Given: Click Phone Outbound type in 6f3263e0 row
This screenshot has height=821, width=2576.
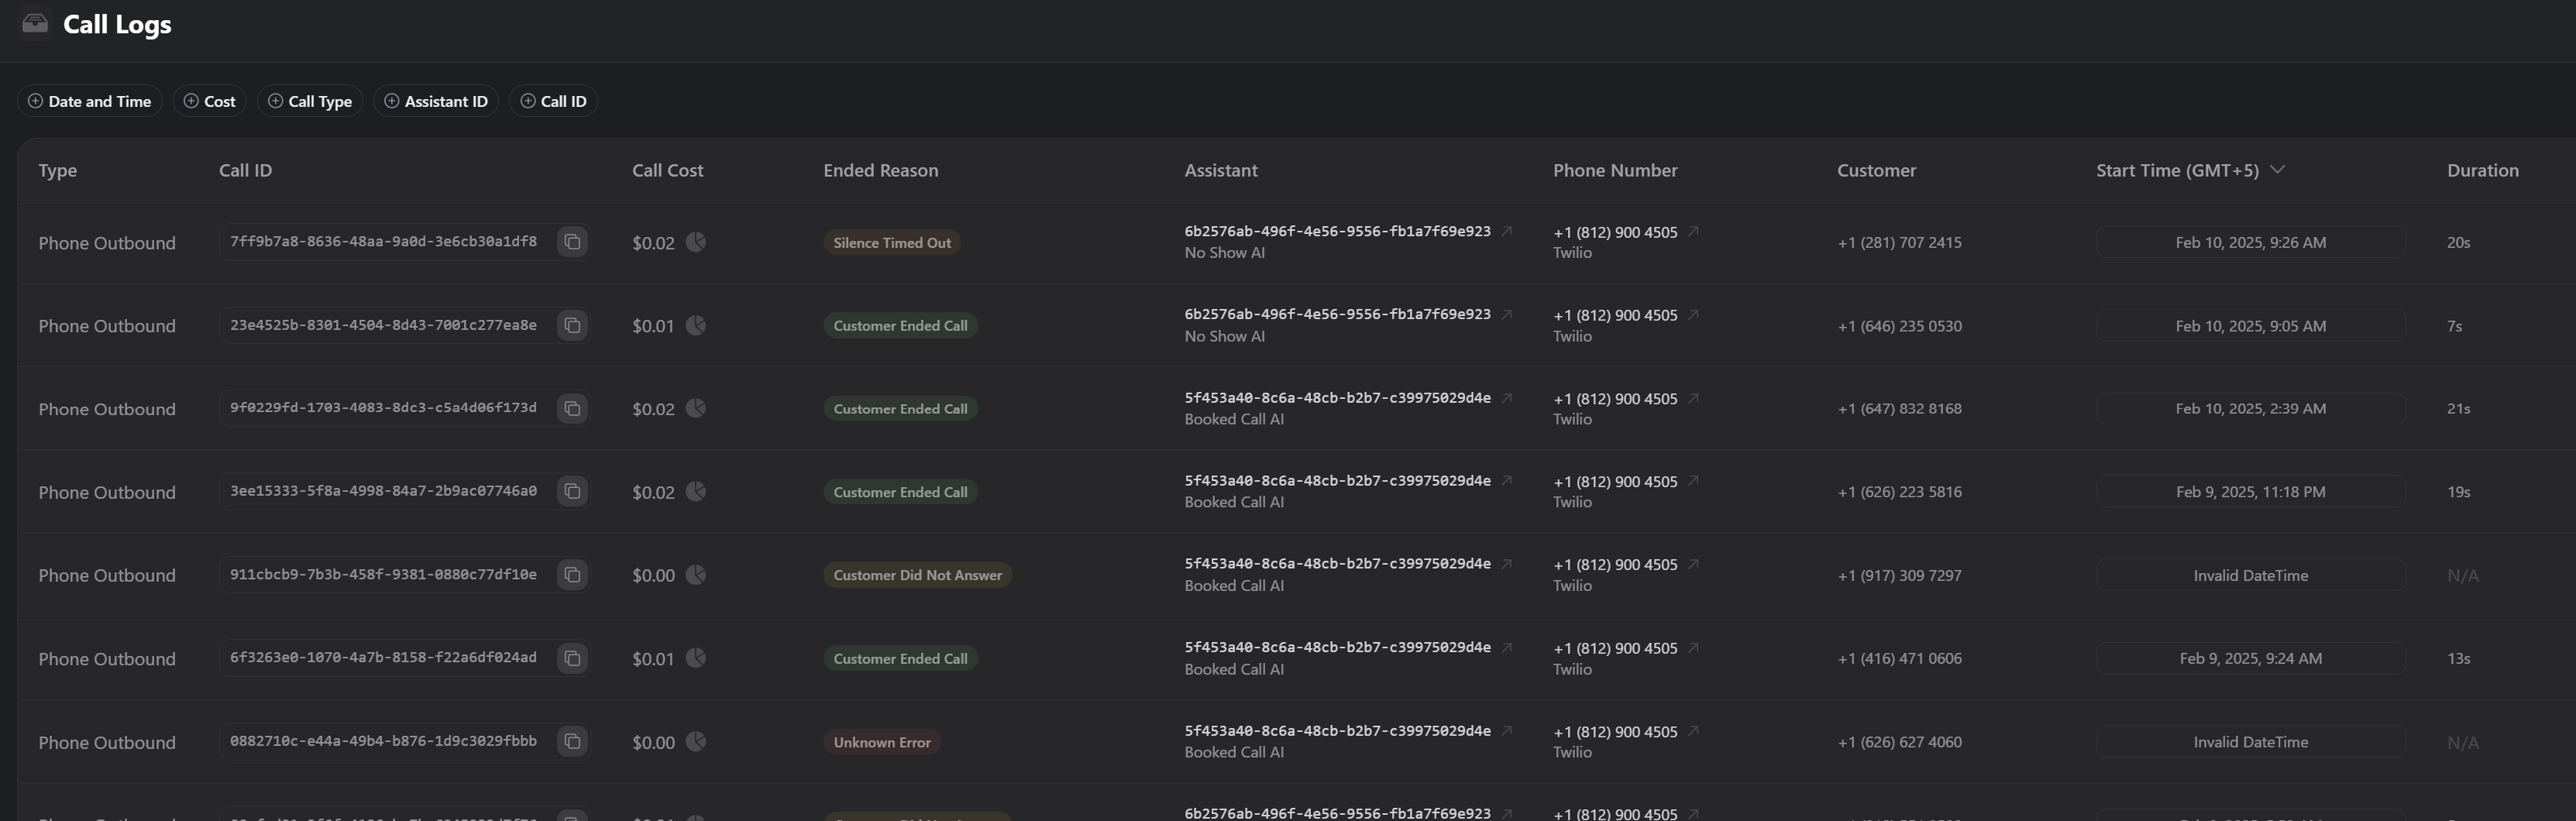Looking at the screenshot, I should (x=107, y=659).
